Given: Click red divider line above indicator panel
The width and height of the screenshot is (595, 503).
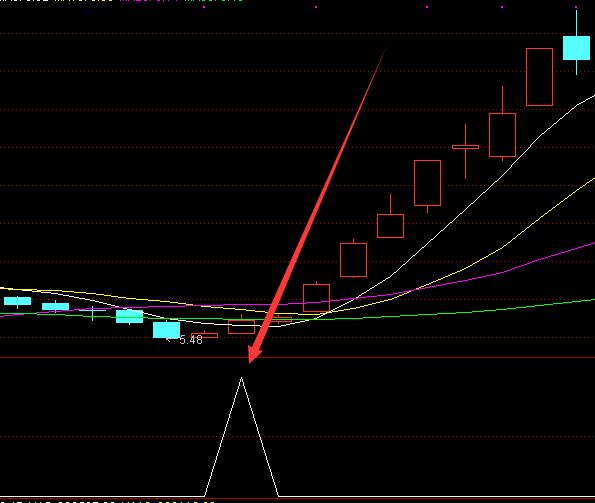Looking at the screenshot, I should point(298,357).
